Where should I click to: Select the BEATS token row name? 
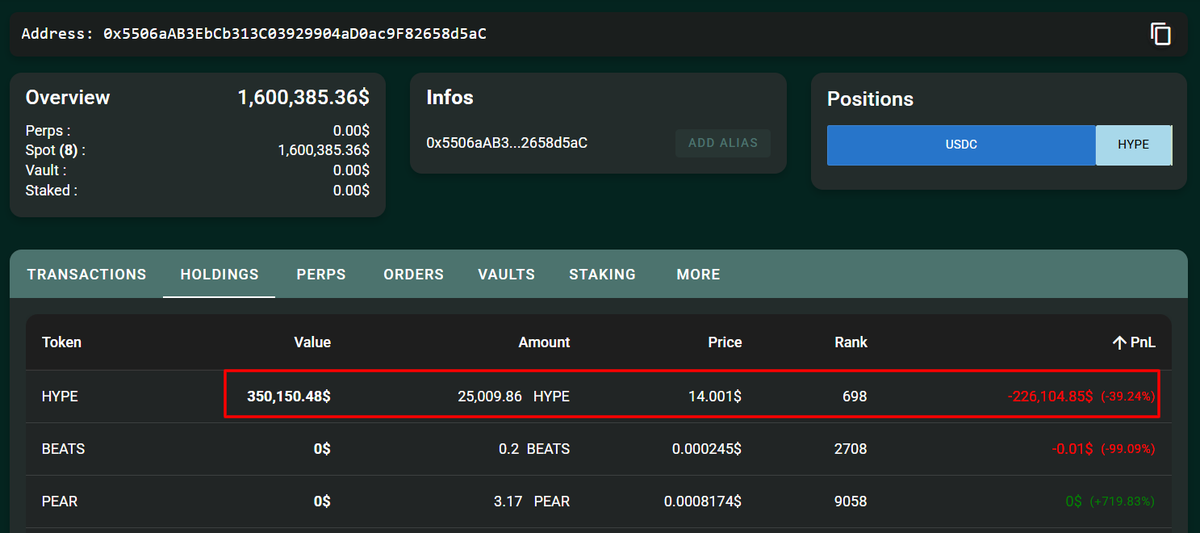click(63, 449)
